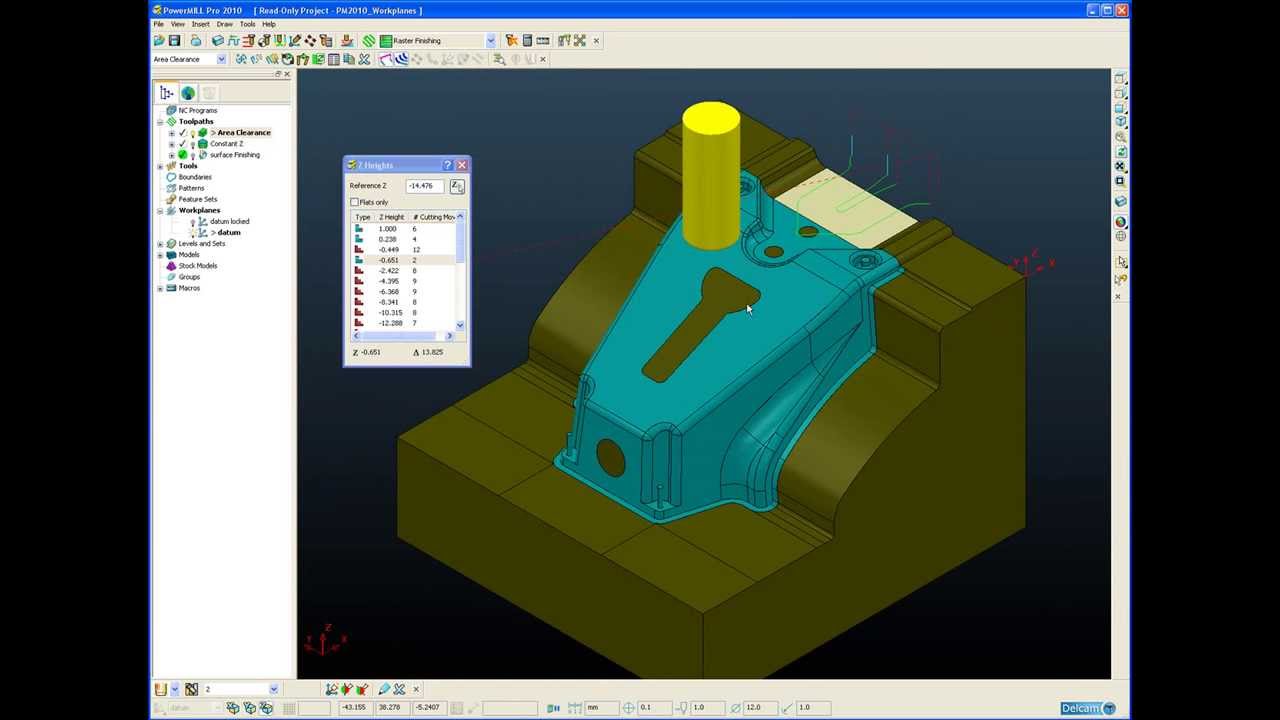Click the Patterns icon in explorer
The image size is (1280, 720).
[x=171, y=188]
